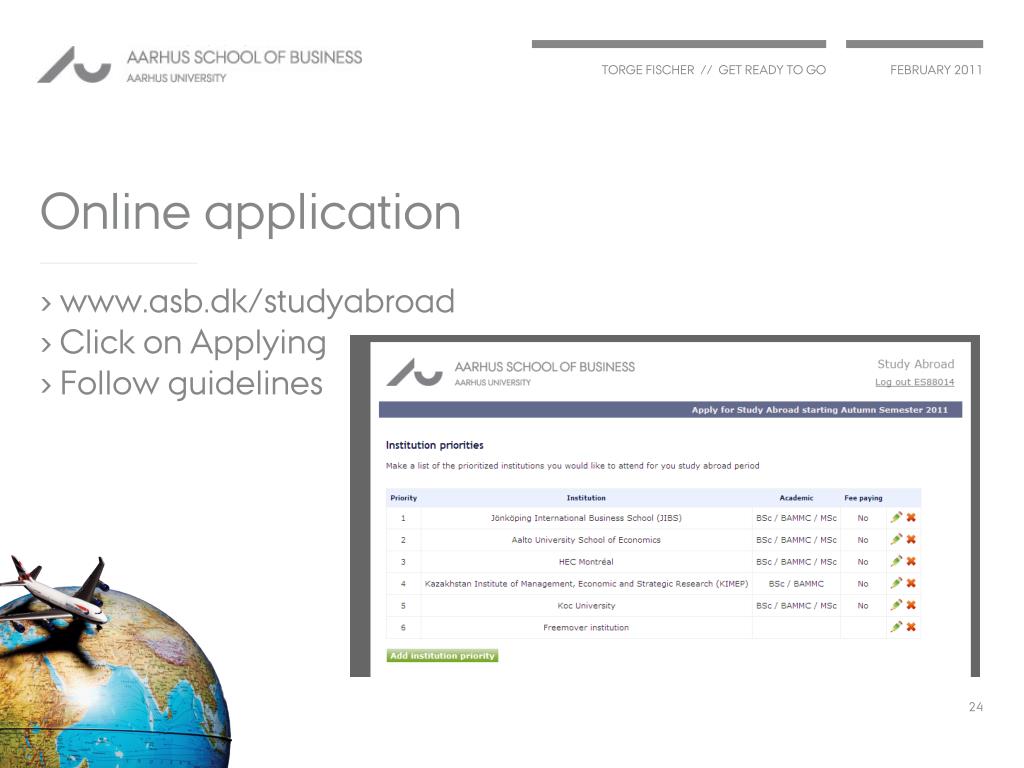1024x768 pixels.
Task: Select the Priority column header
Action: (x=404, y=498)
